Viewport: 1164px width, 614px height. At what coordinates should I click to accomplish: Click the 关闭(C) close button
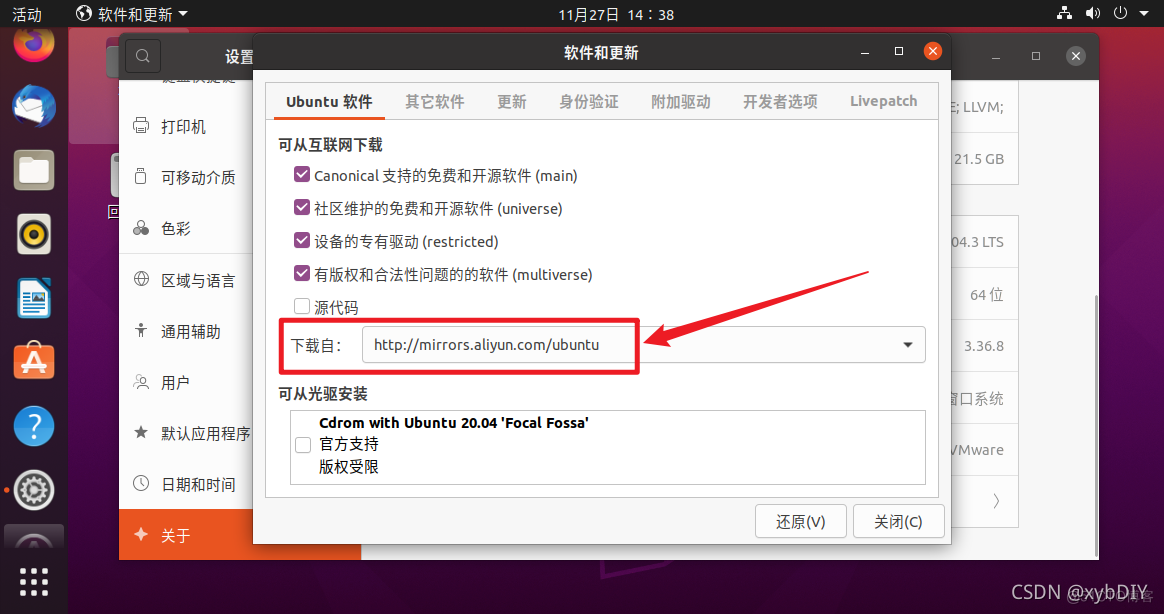click(897, 520)
